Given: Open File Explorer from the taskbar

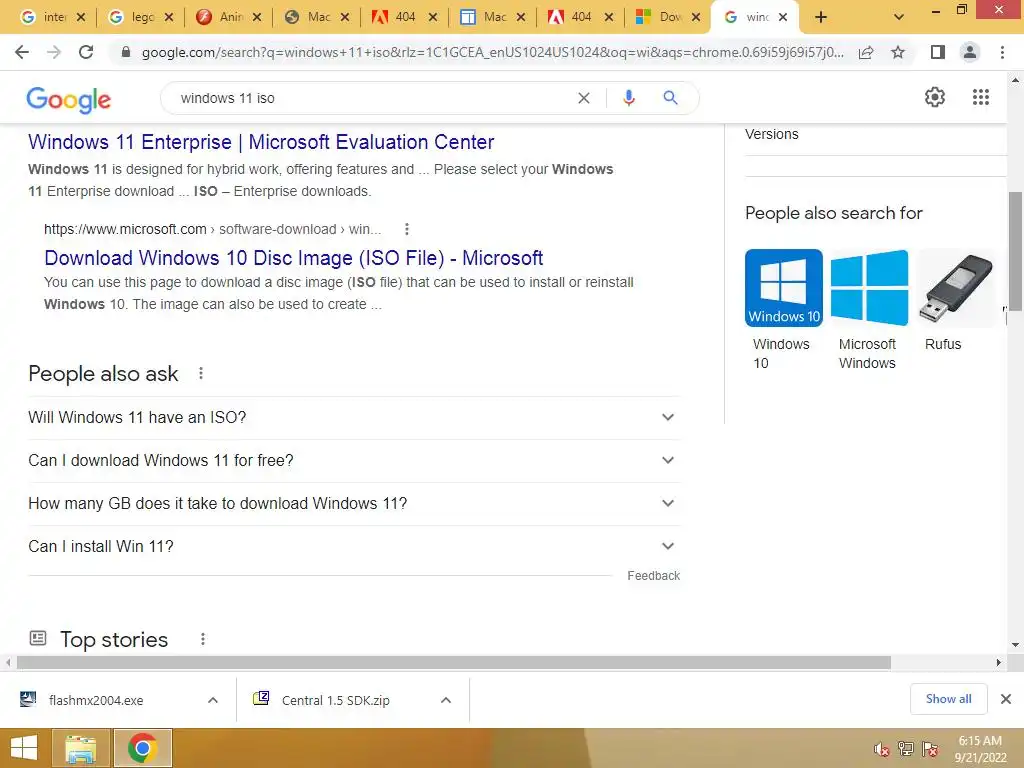Looking at the screenshot, I should [80, 748].
